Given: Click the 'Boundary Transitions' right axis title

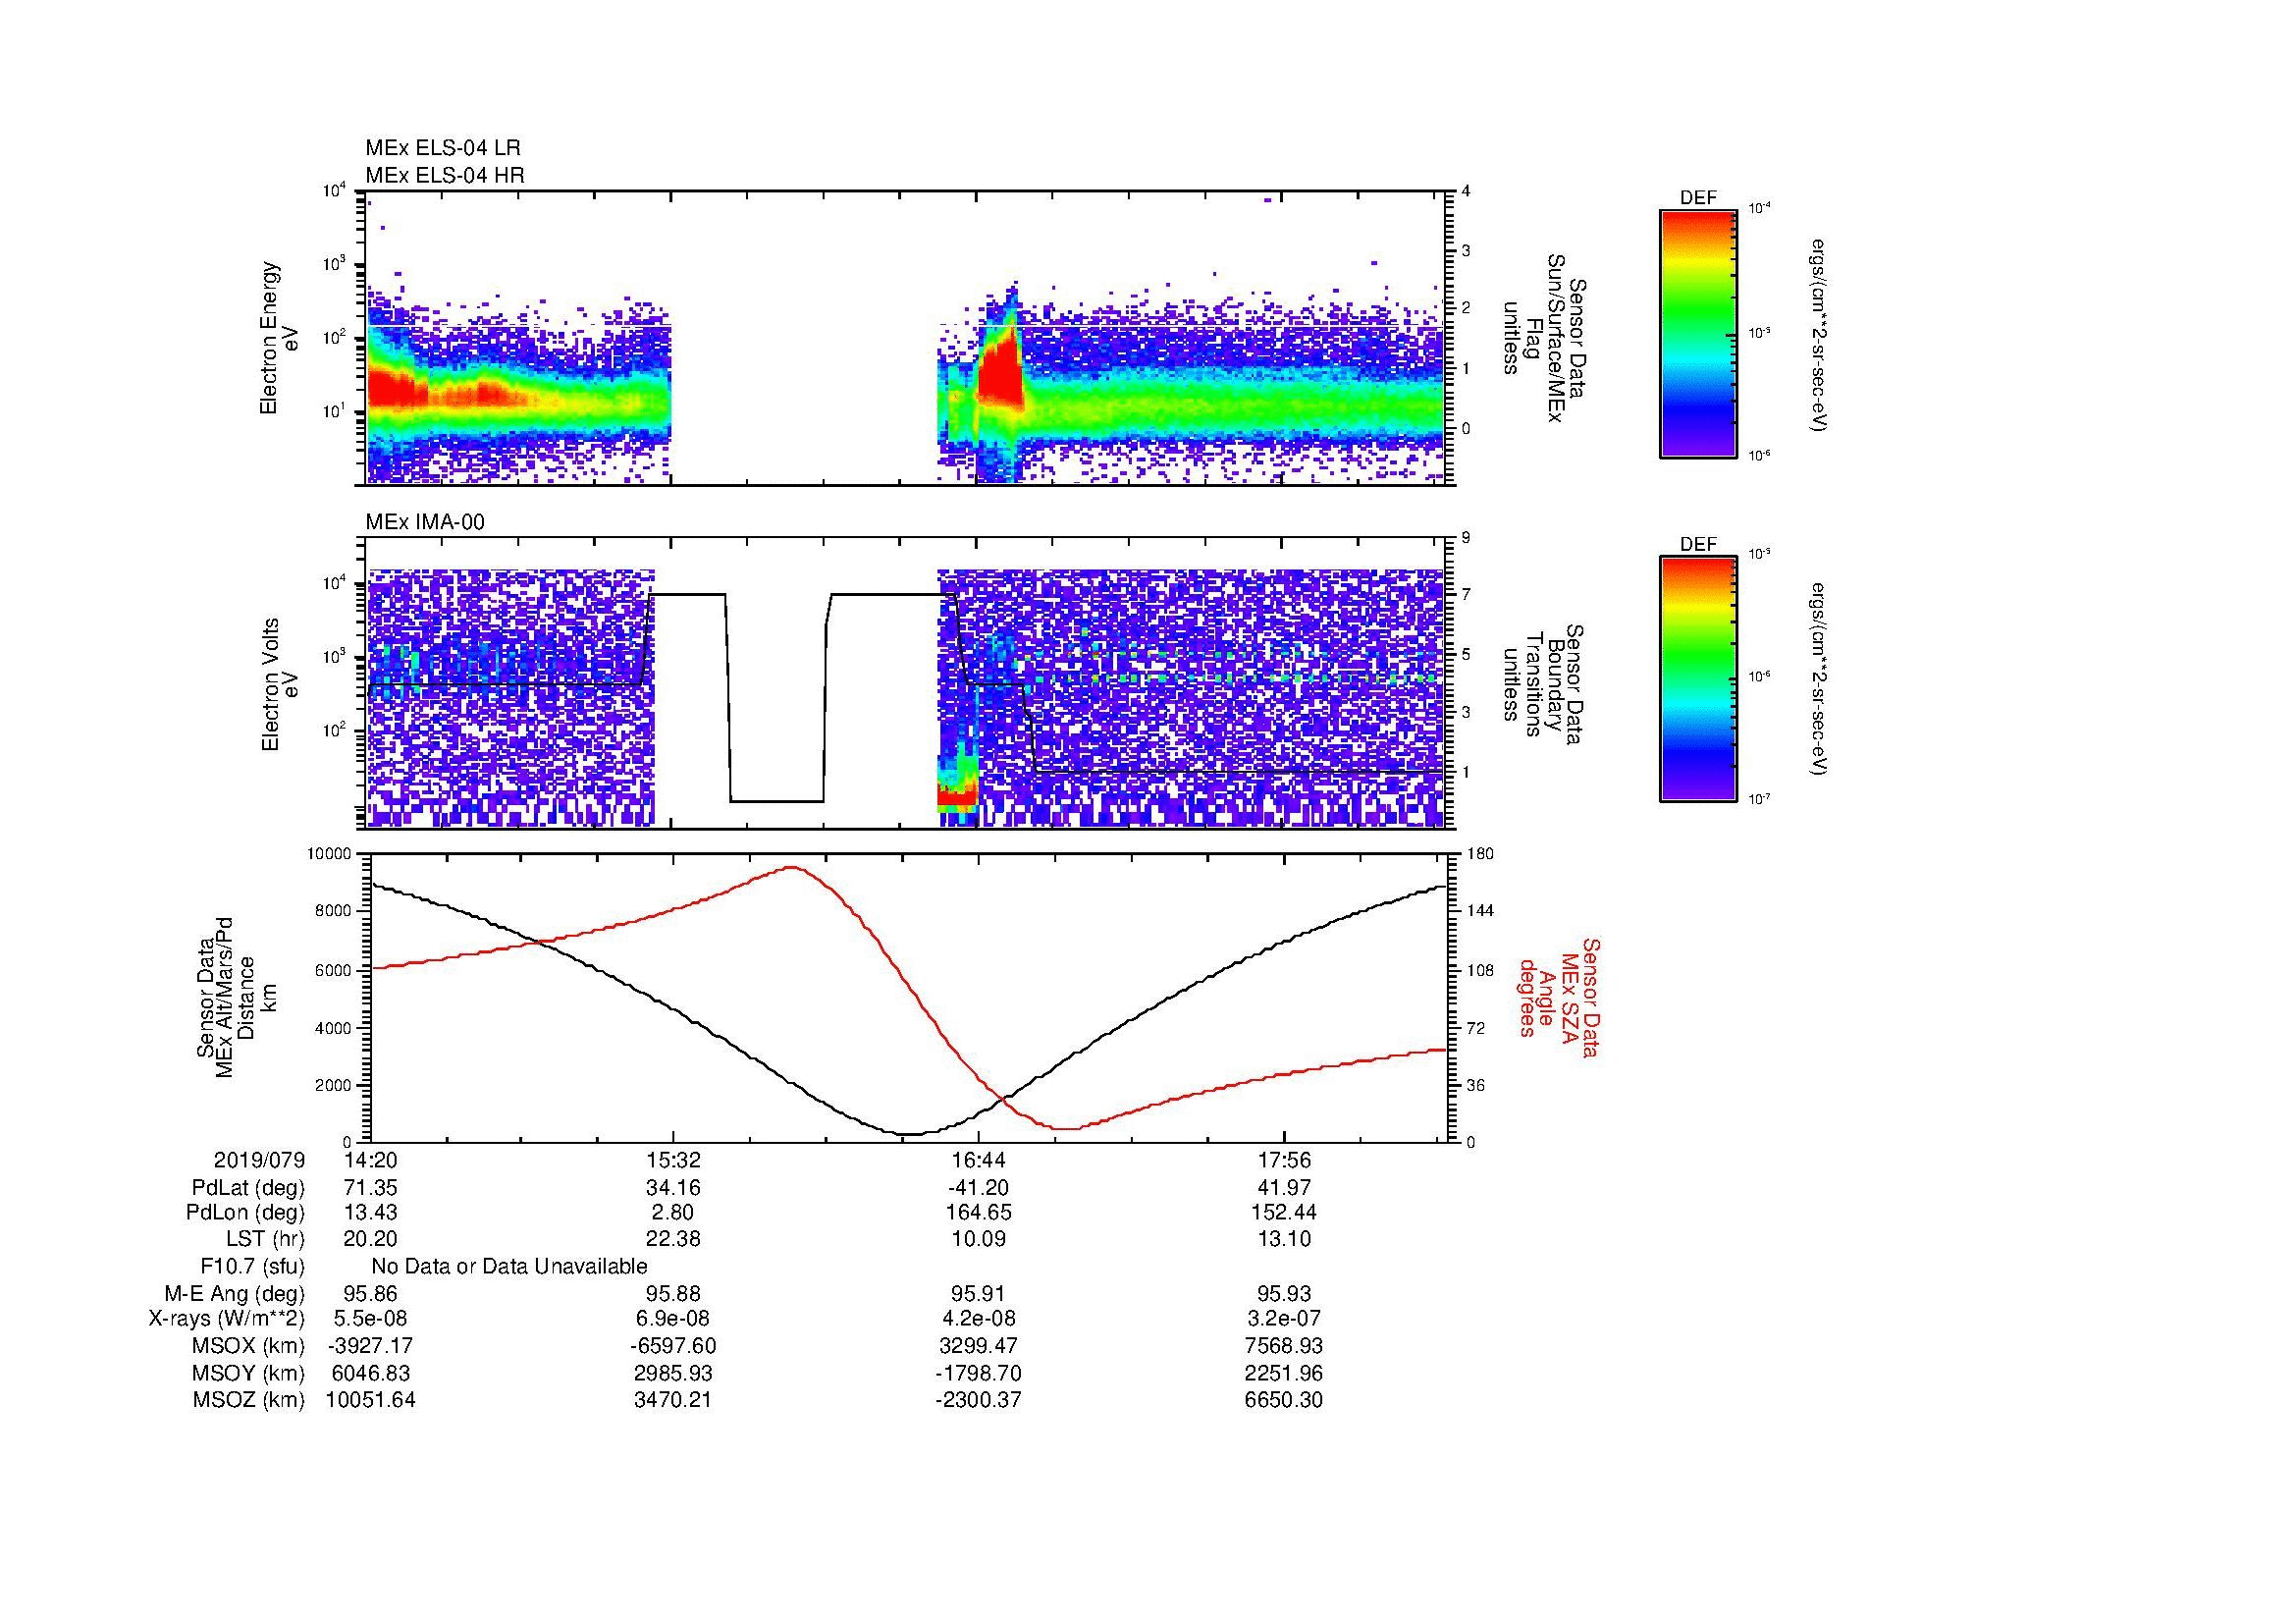Looking at the screenshot, I should click(1544, 685).
